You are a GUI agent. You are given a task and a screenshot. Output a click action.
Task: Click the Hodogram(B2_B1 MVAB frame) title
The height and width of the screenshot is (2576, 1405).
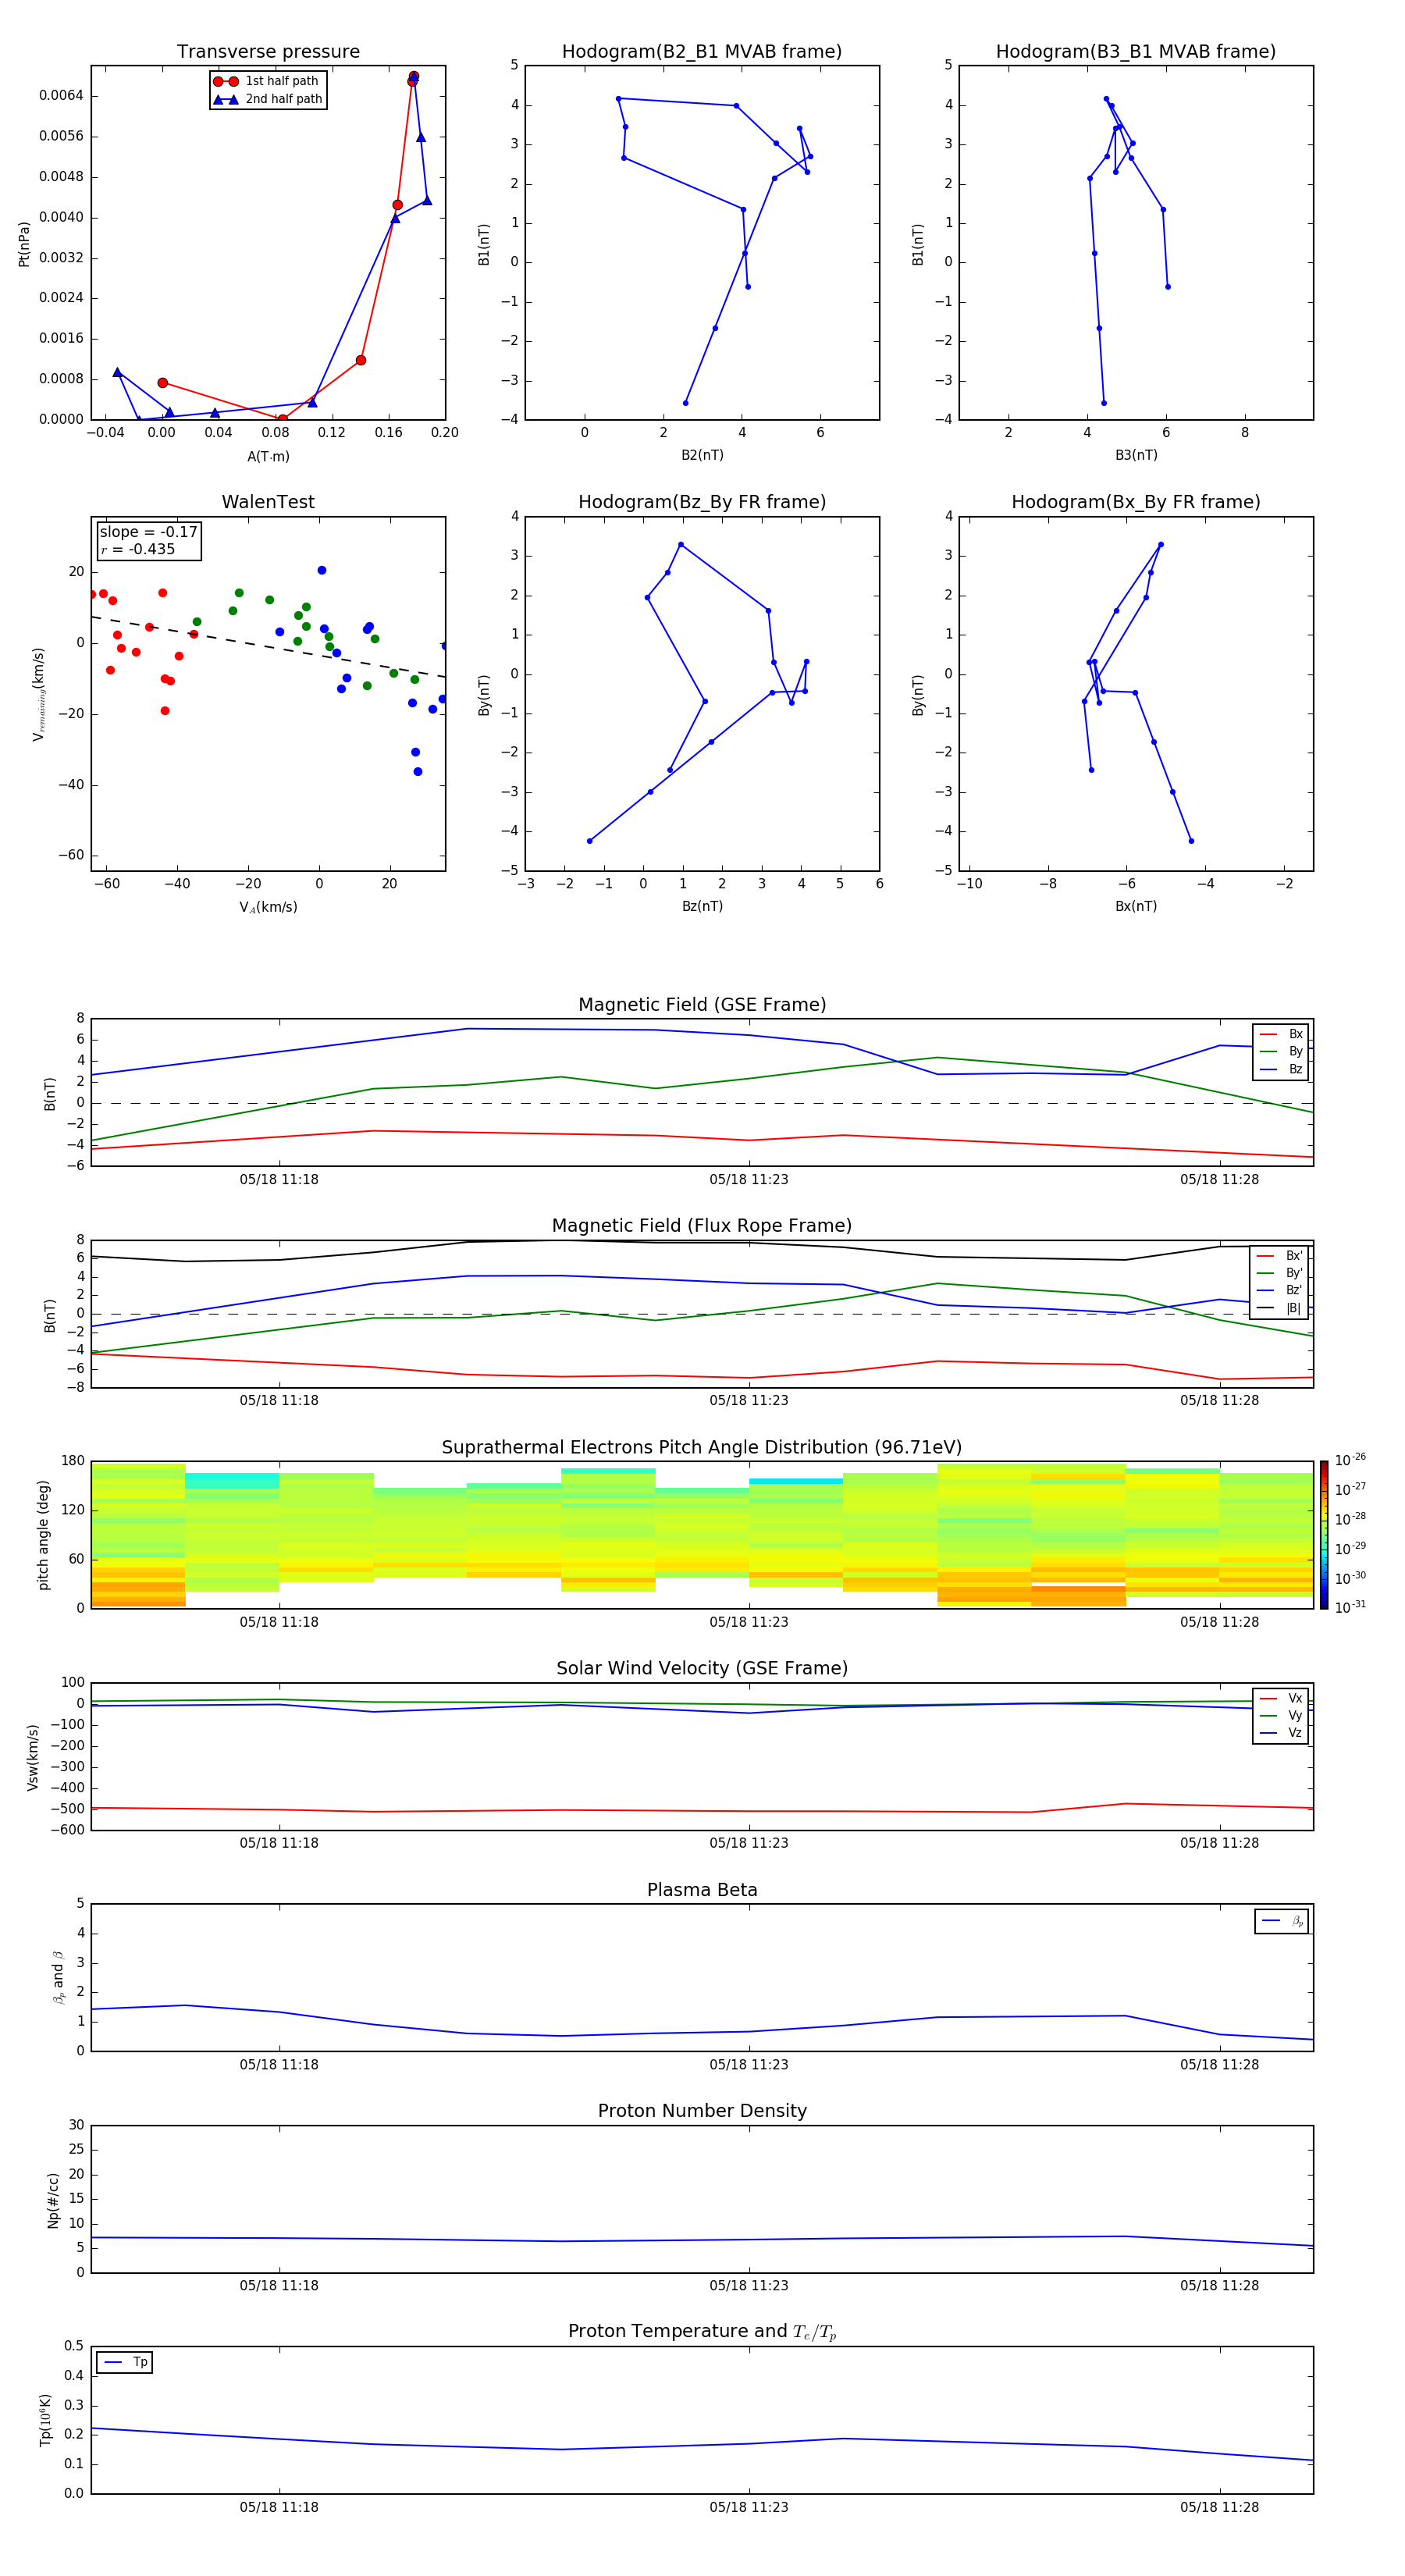pyautogui.click(x=702, y=52)
